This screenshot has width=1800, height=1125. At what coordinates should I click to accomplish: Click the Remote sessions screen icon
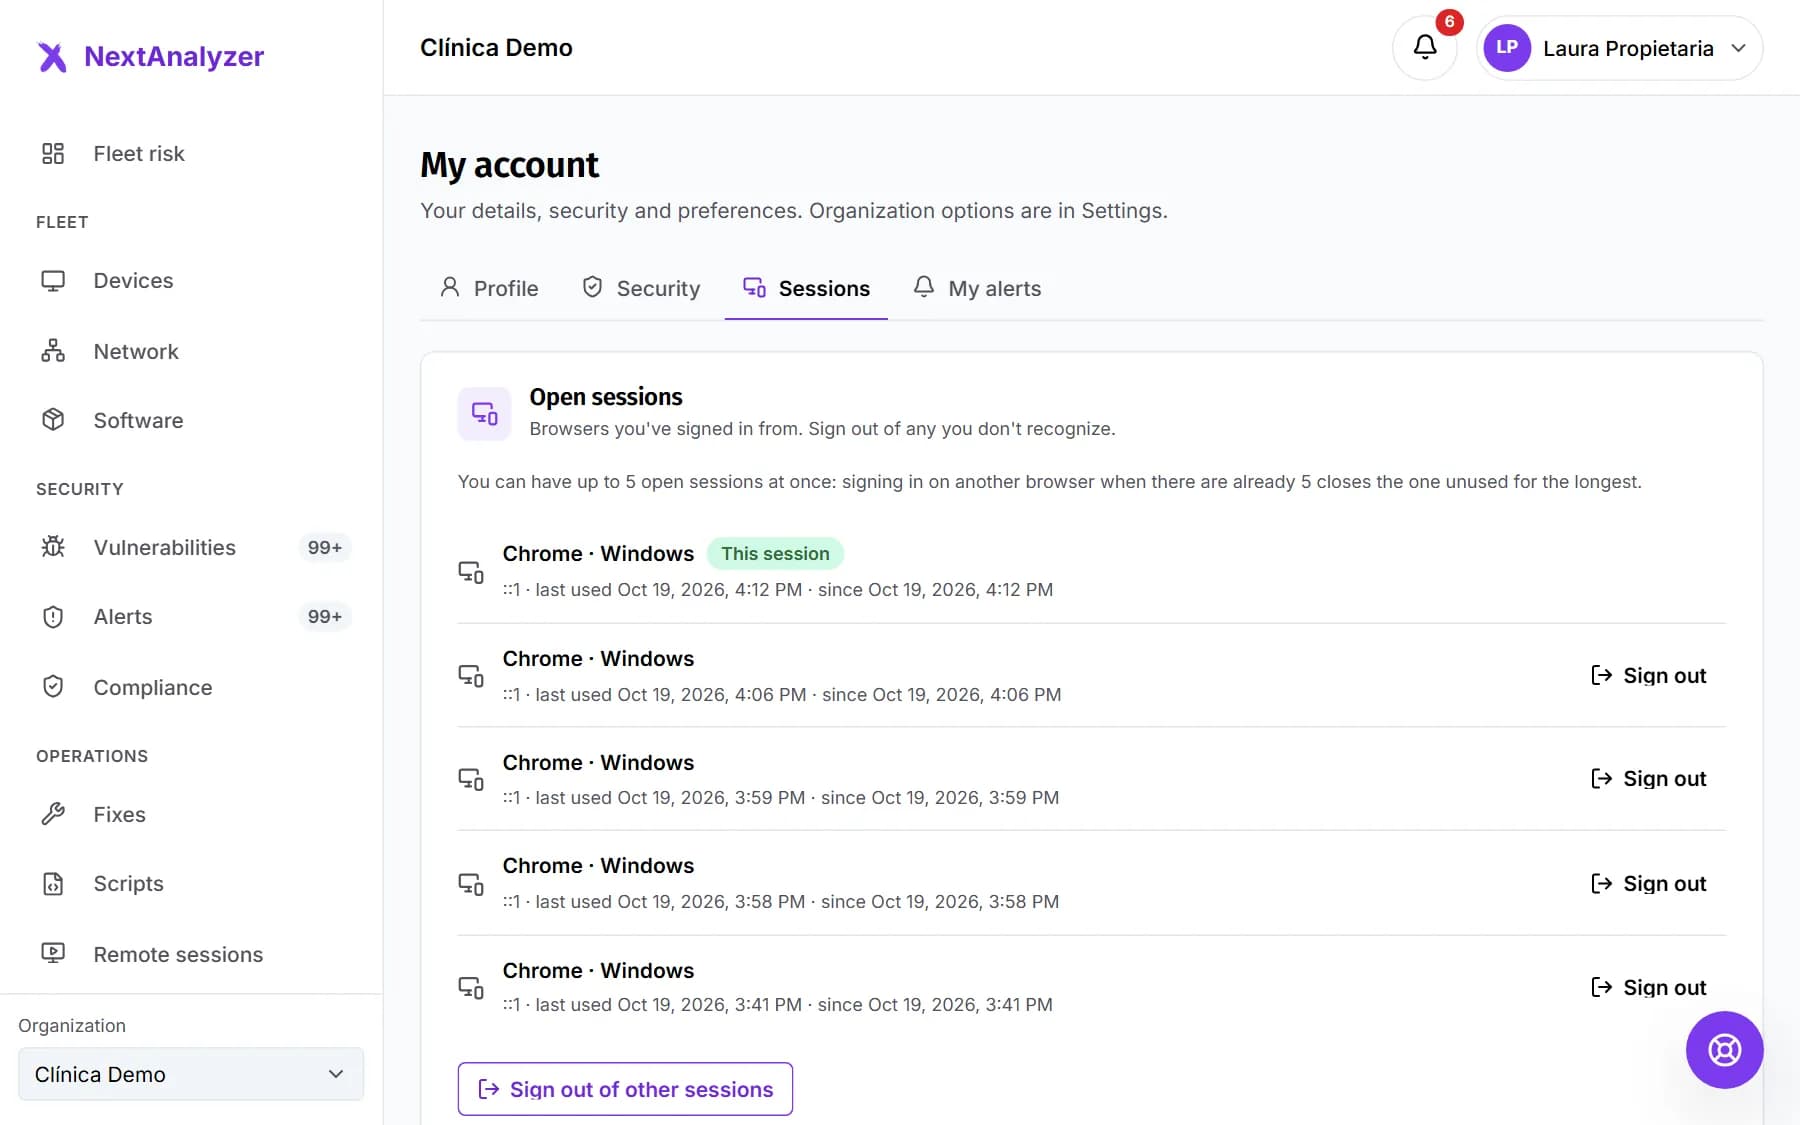pyautogui.click(x=53, y=954)
